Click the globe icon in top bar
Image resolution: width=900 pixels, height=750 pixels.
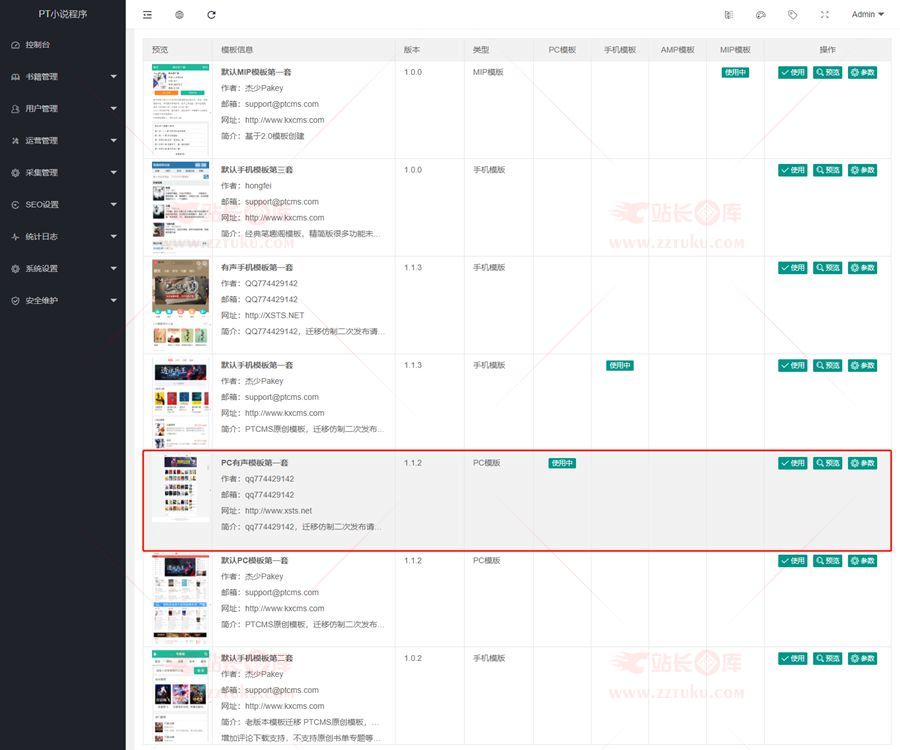tap(179, 15)
